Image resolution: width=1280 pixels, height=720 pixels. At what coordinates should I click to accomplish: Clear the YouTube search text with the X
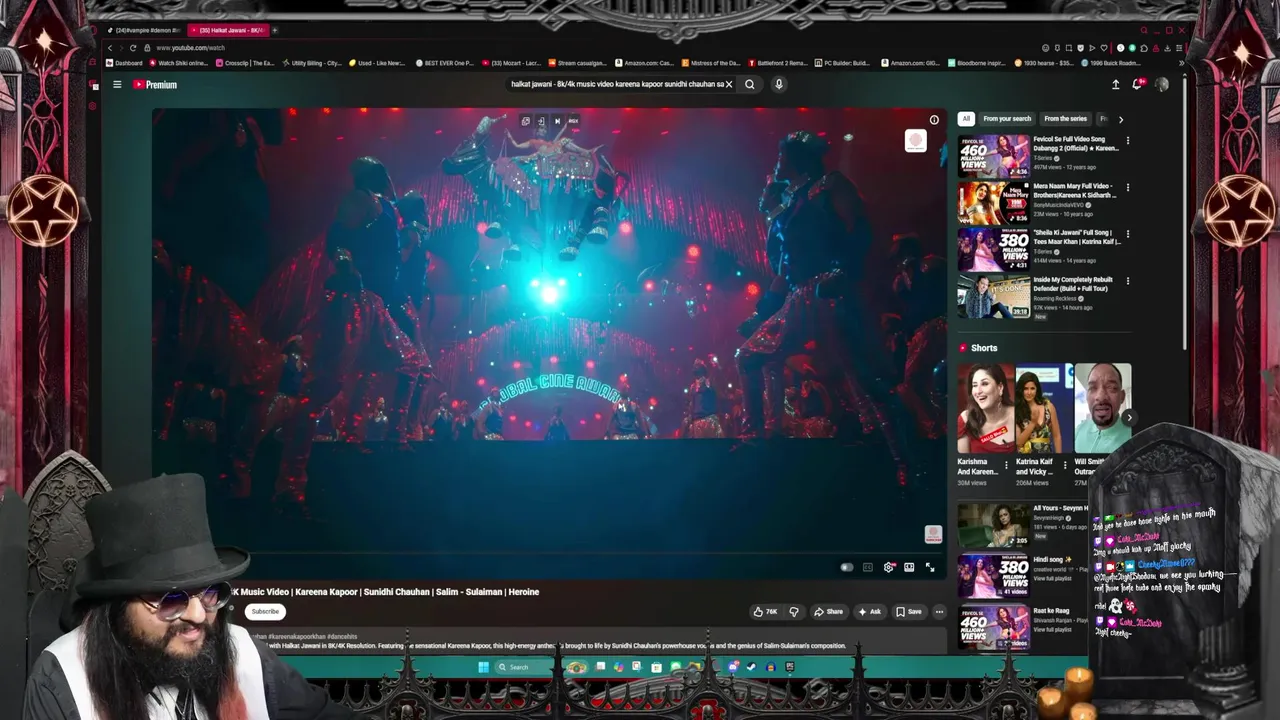coord(729,84)
